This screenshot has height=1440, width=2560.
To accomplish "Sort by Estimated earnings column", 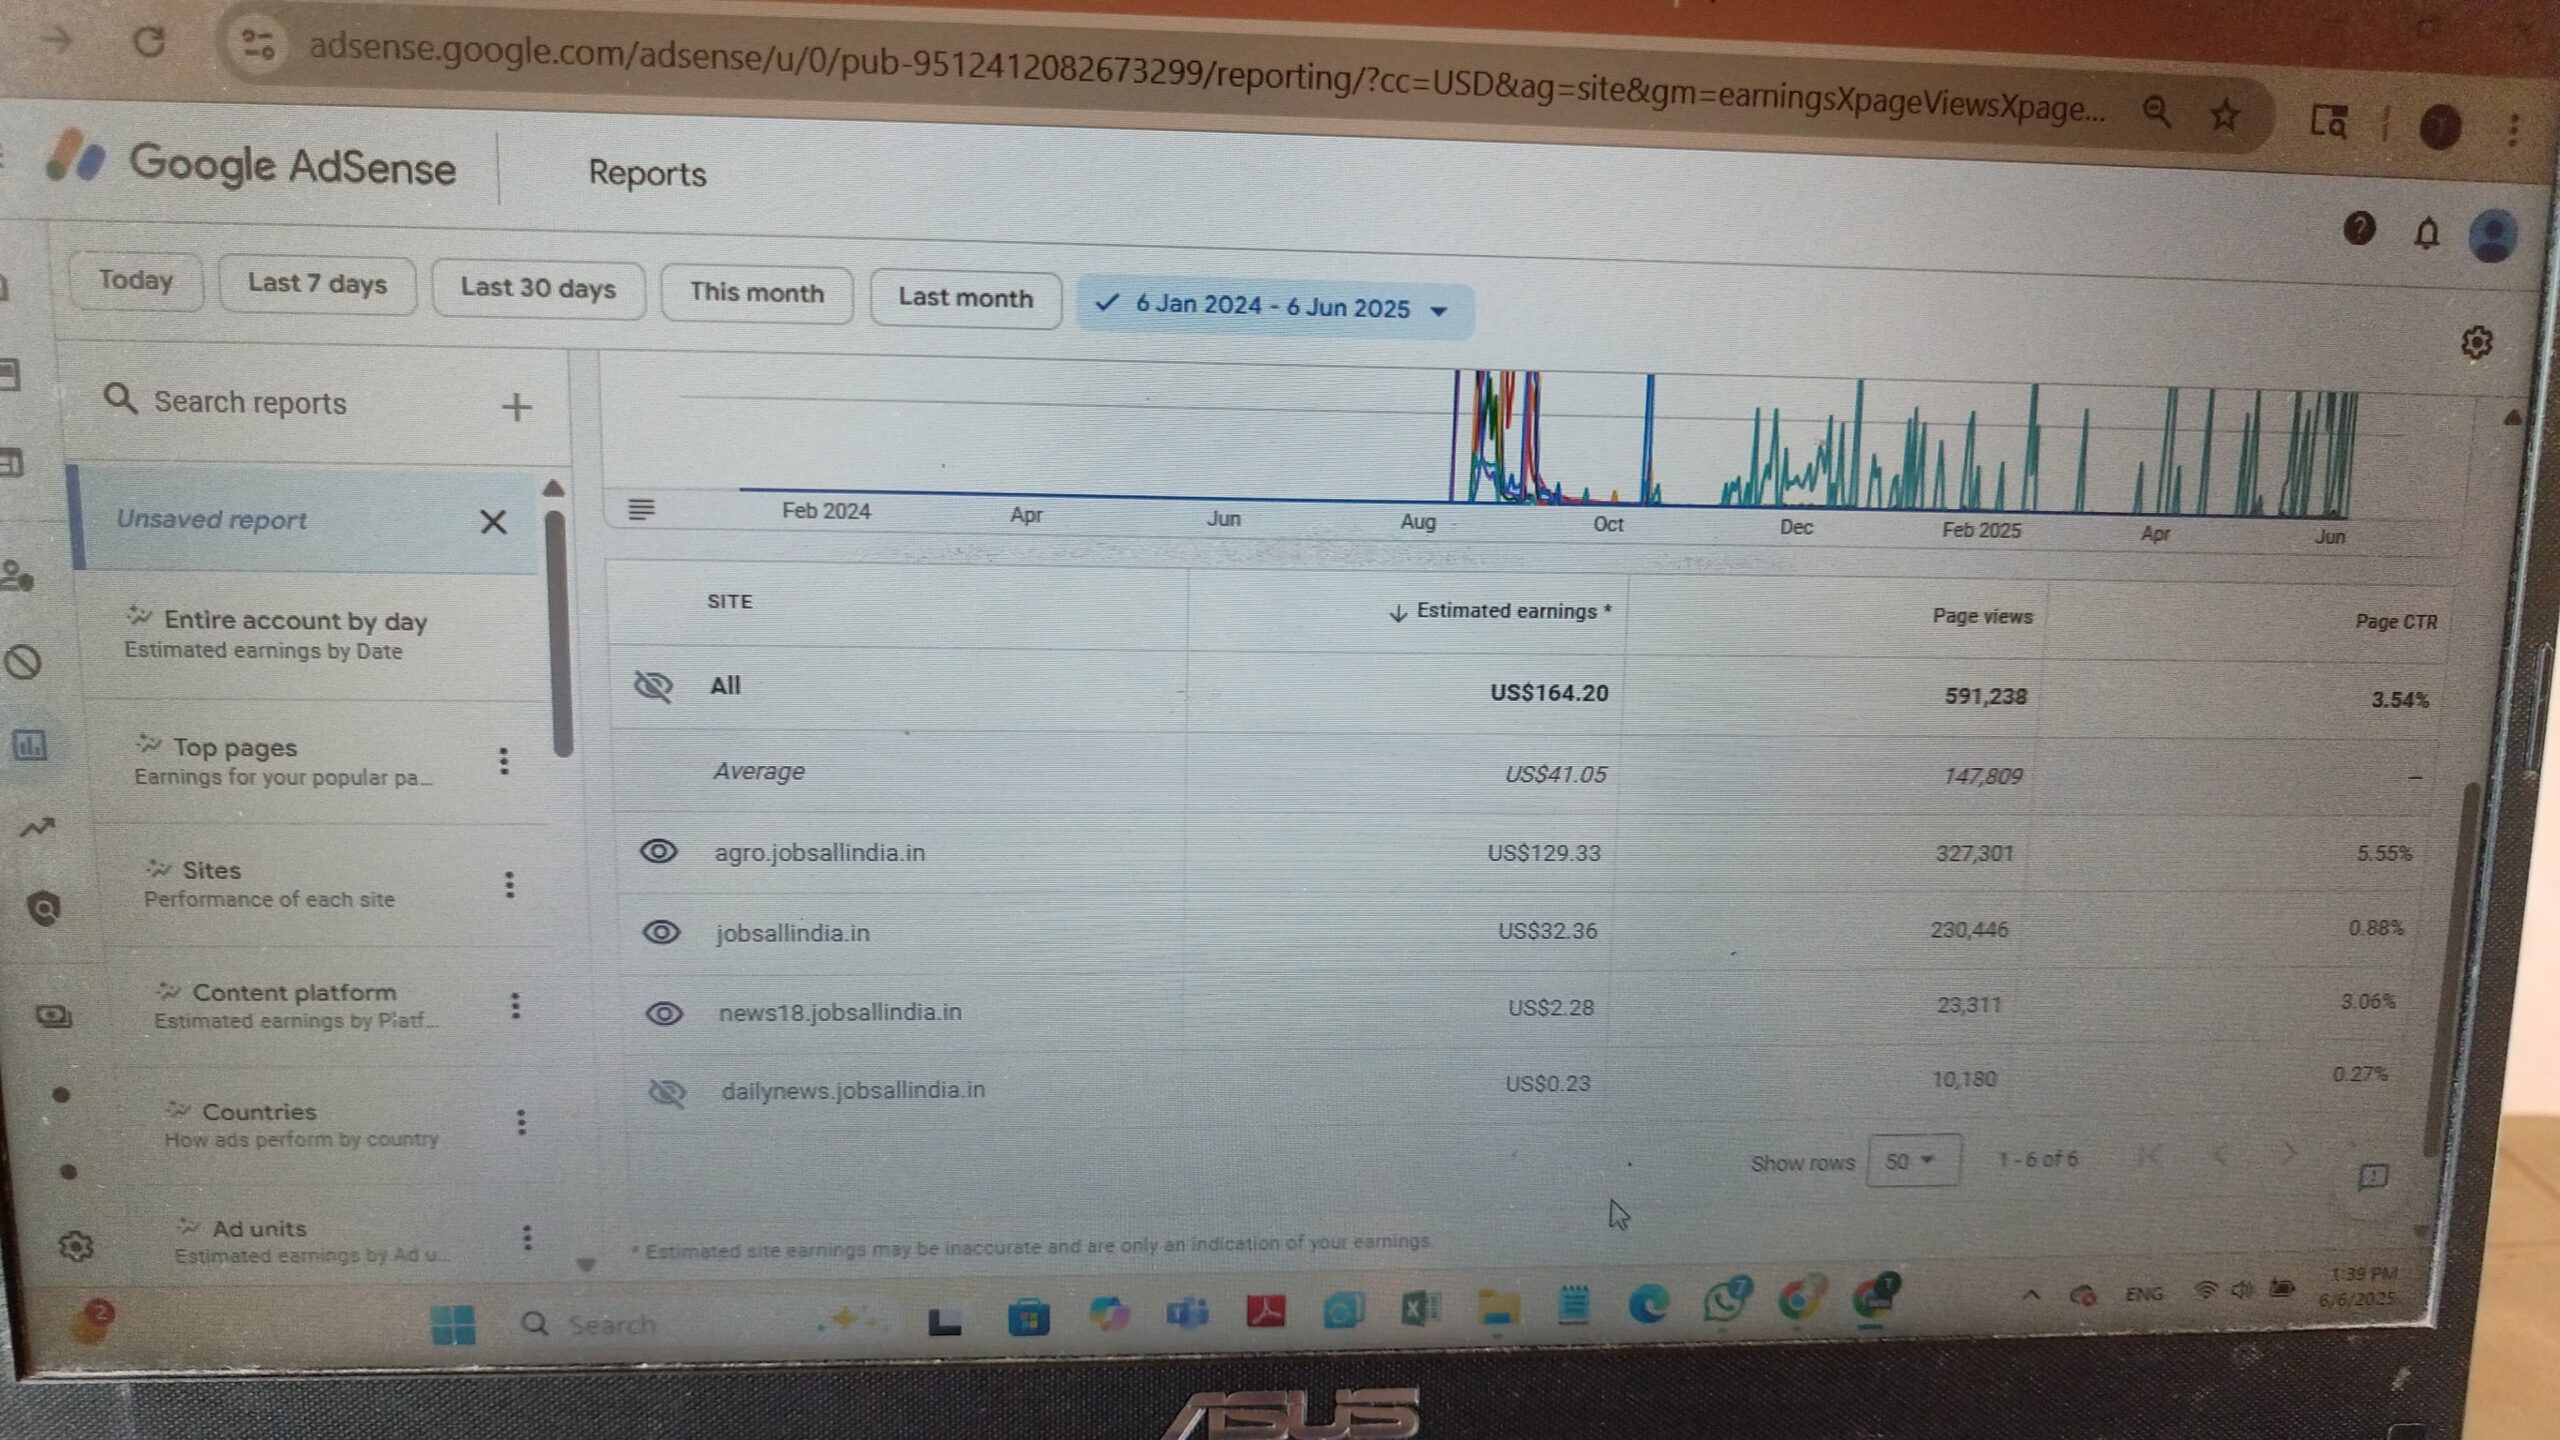I will (1500, 611).
